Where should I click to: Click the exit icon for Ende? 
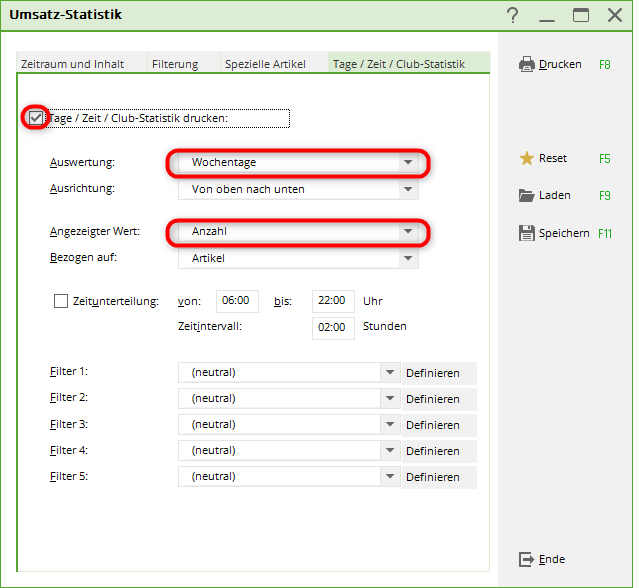tap(527, 559)
